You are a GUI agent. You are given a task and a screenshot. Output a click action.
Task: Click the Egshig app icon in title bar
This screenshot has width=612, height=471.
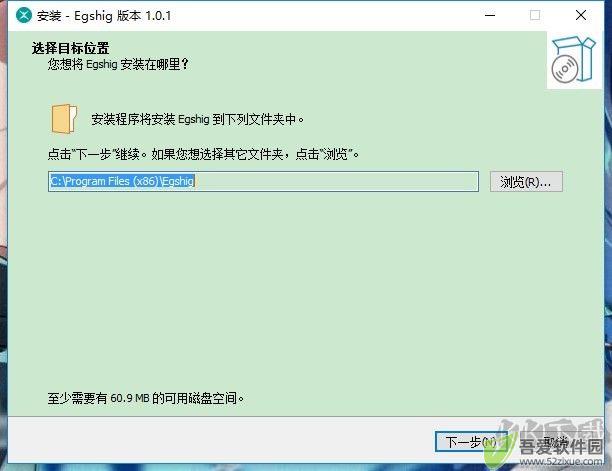(x=24, y=16)
